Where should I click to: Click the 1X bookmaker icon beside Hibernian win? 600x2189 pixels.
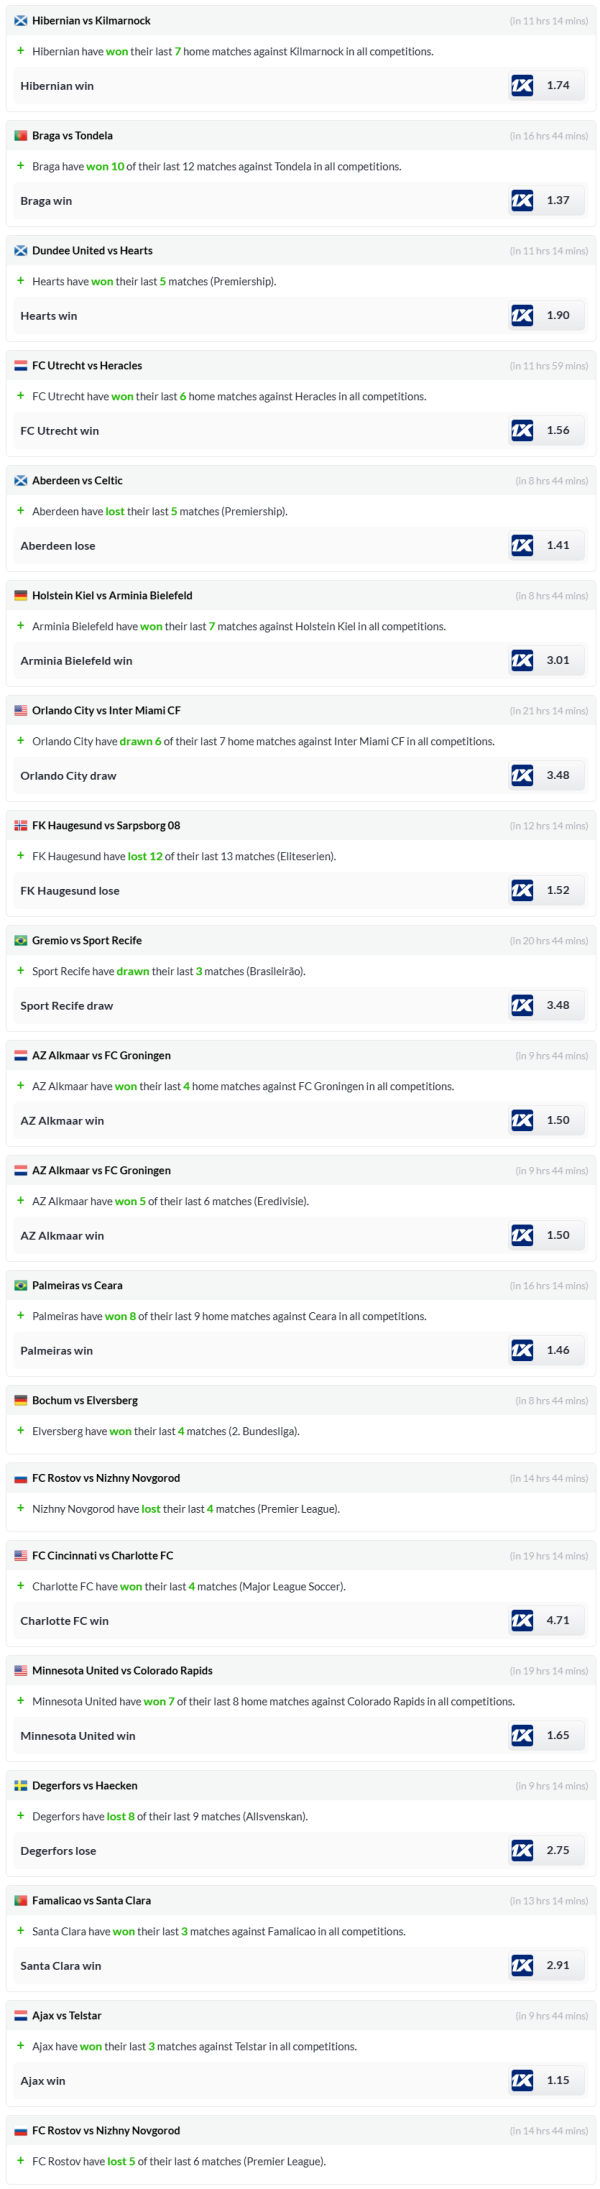click(x=522, y=86)
